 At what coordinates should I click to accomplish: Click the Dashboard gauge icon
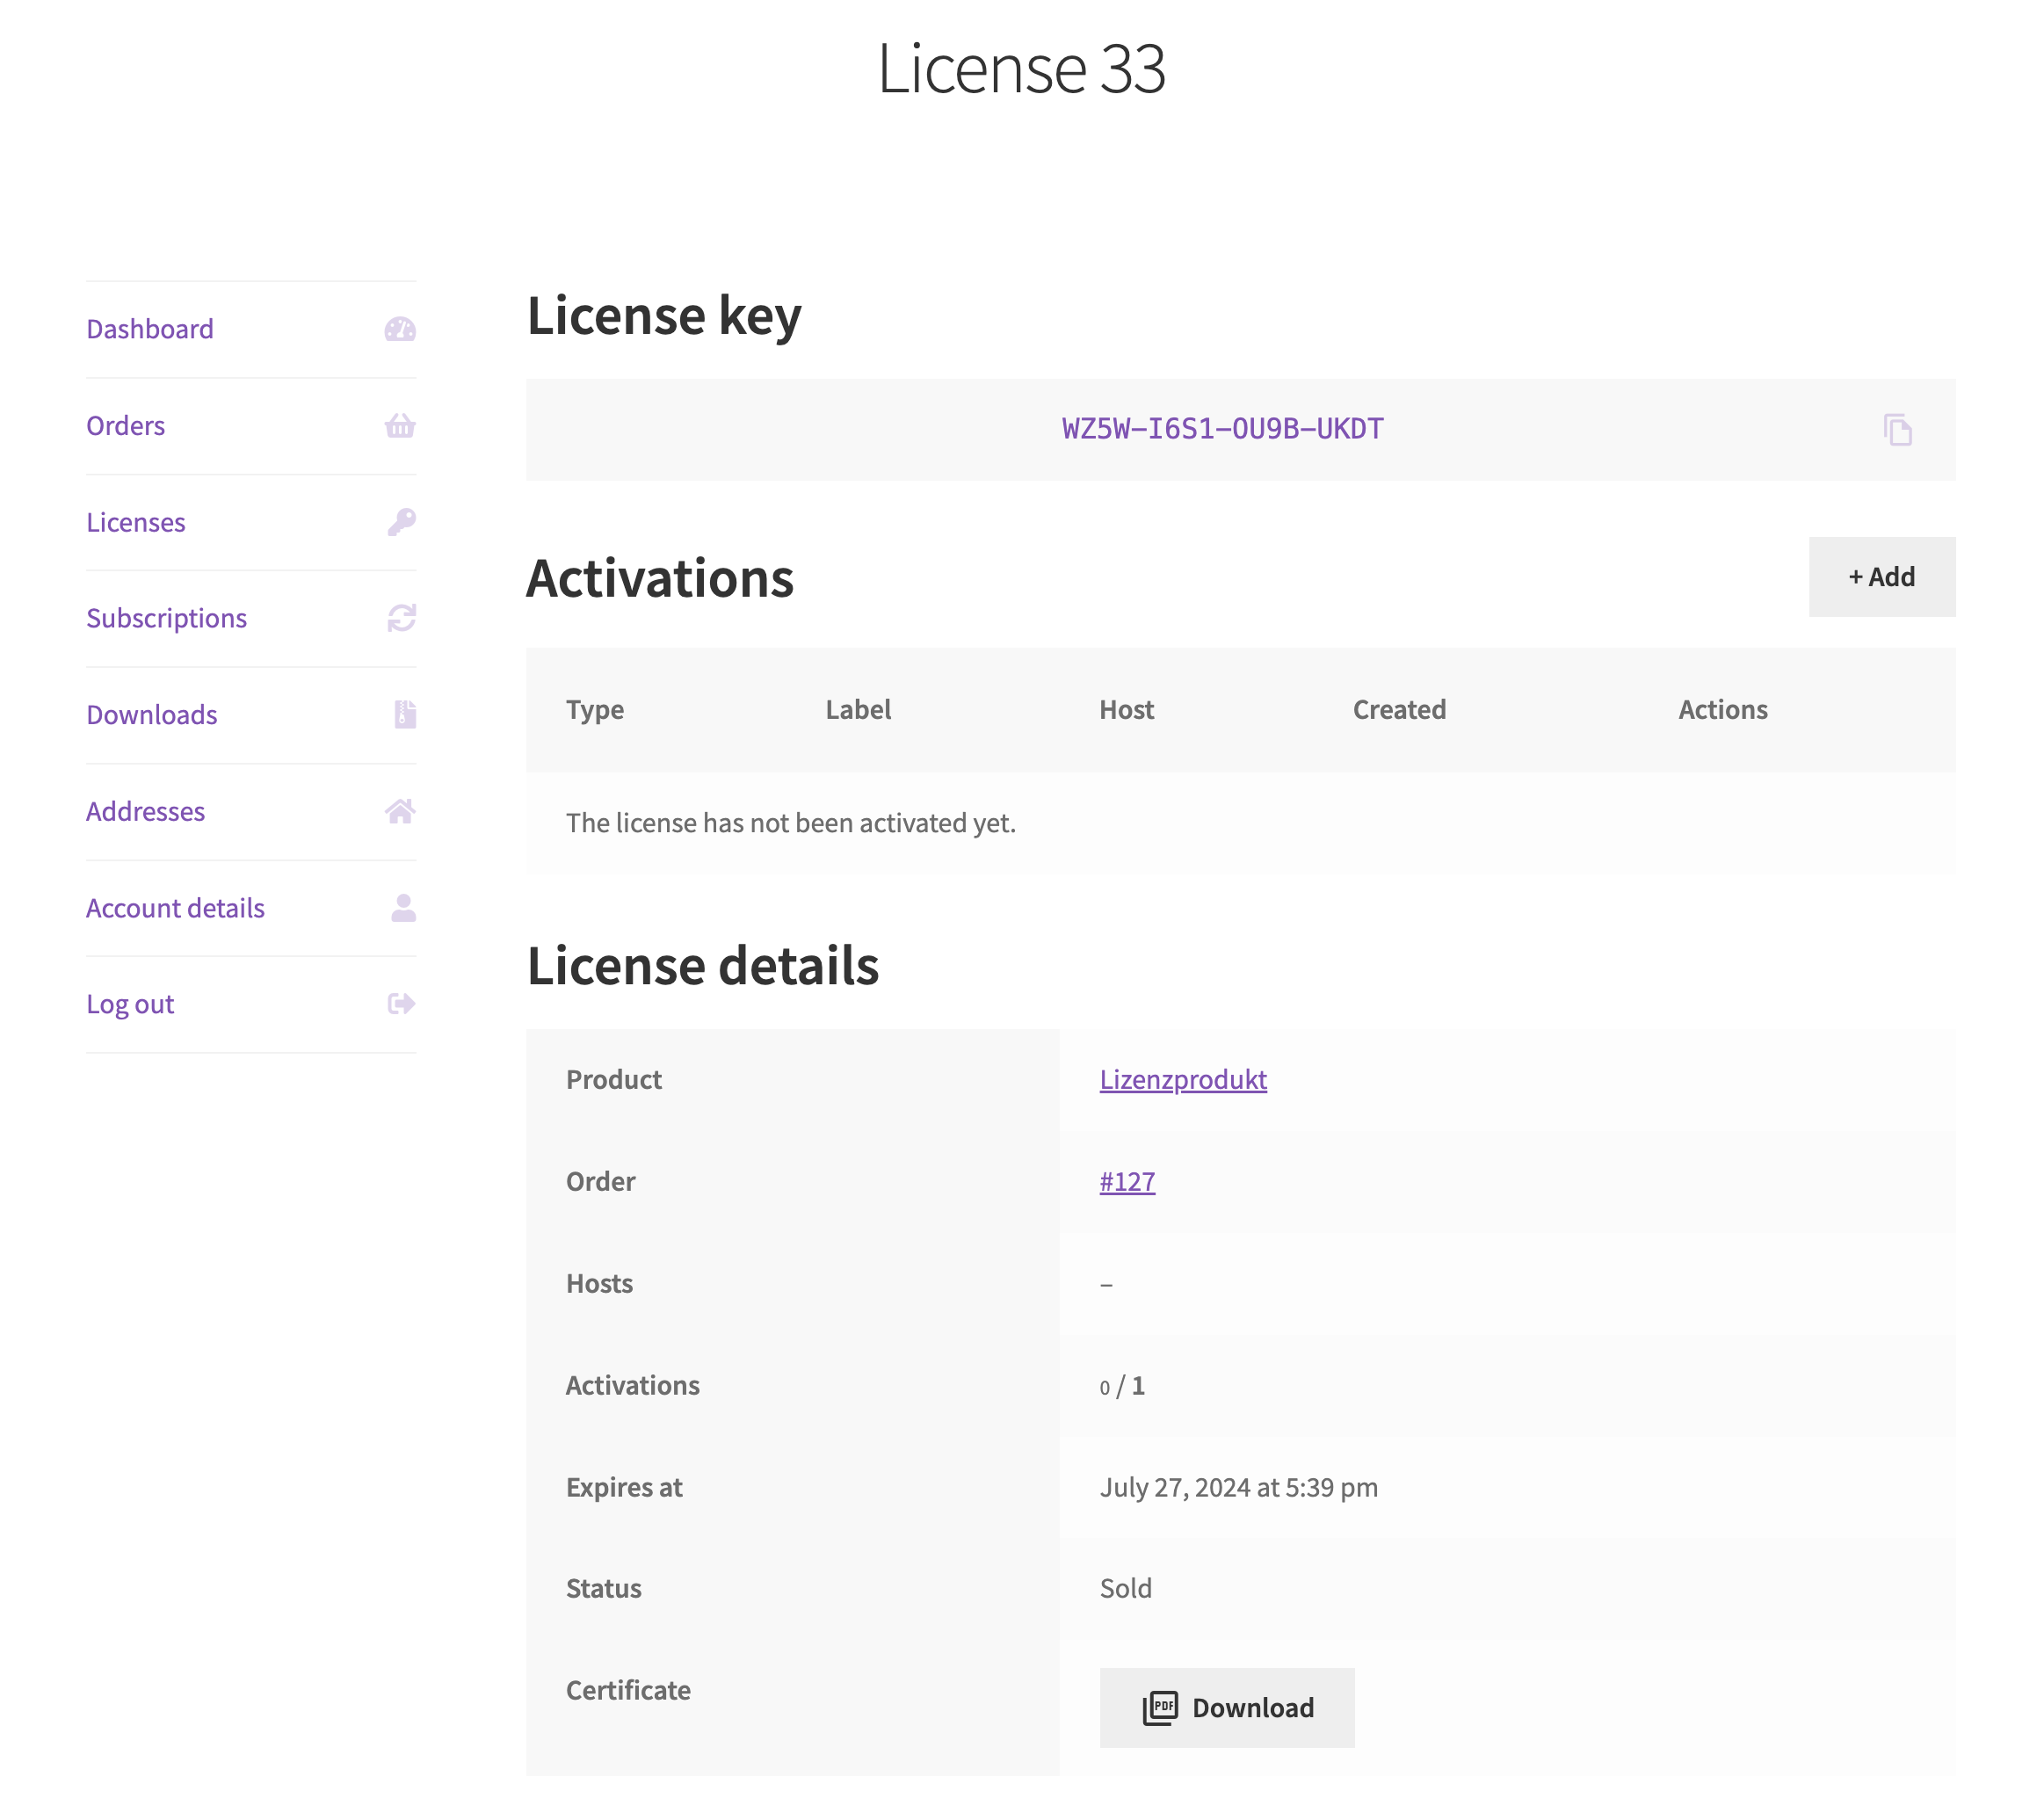coord(400,329)
